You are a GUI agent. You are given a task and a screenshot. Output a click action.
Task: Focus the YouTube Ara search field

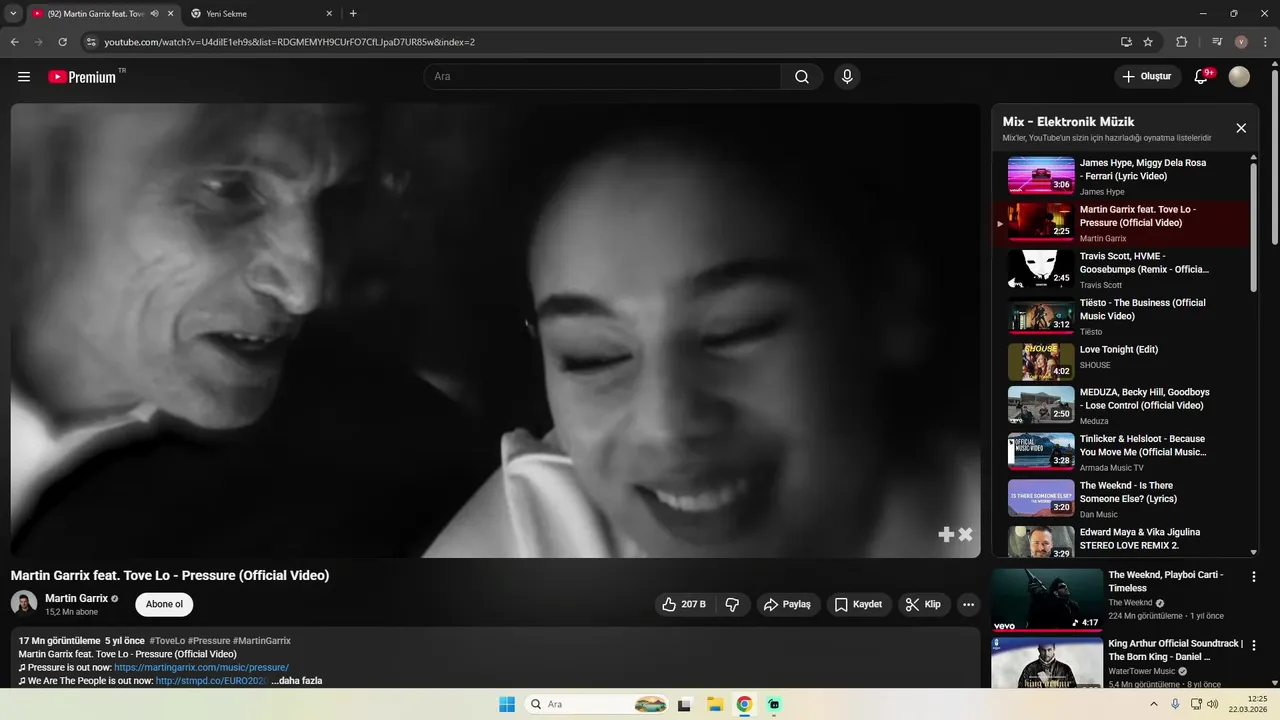[602, 77]
